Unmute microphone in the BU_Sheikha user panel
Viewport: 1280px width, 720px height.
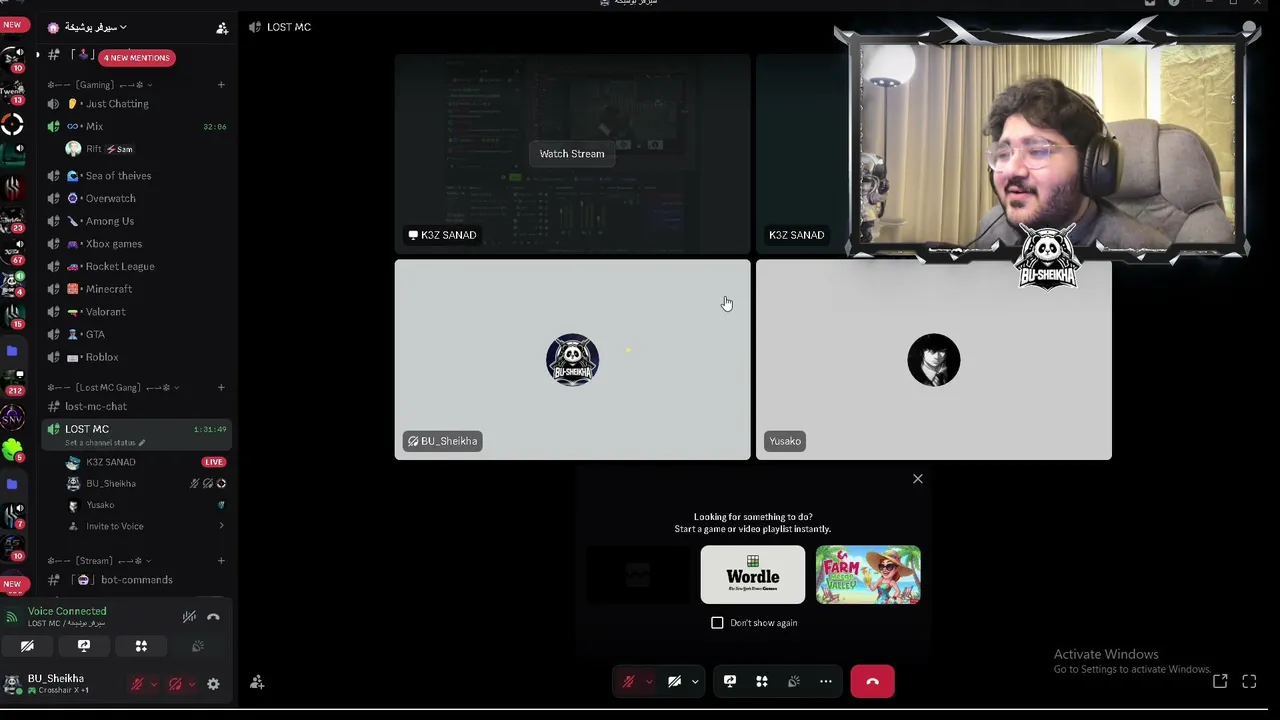137,684
